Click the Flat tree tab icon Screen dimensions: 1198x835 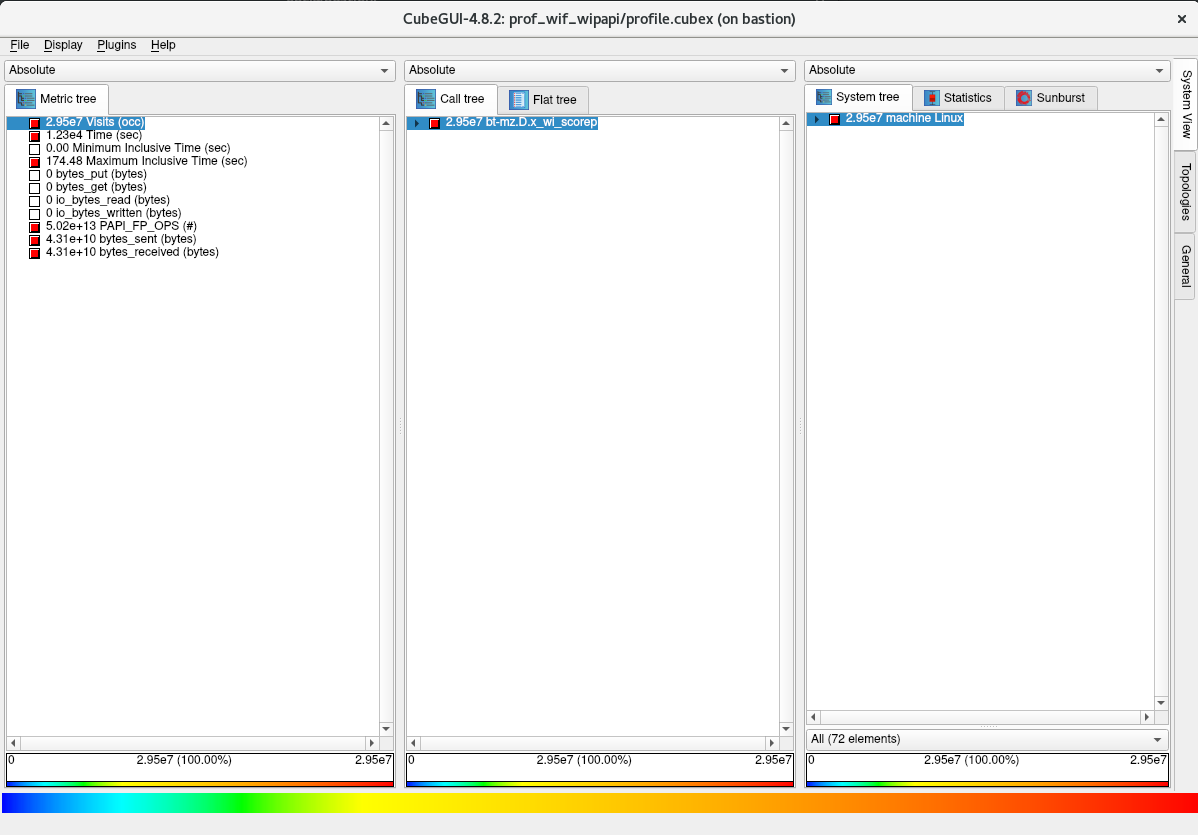[x=518, y=99]
